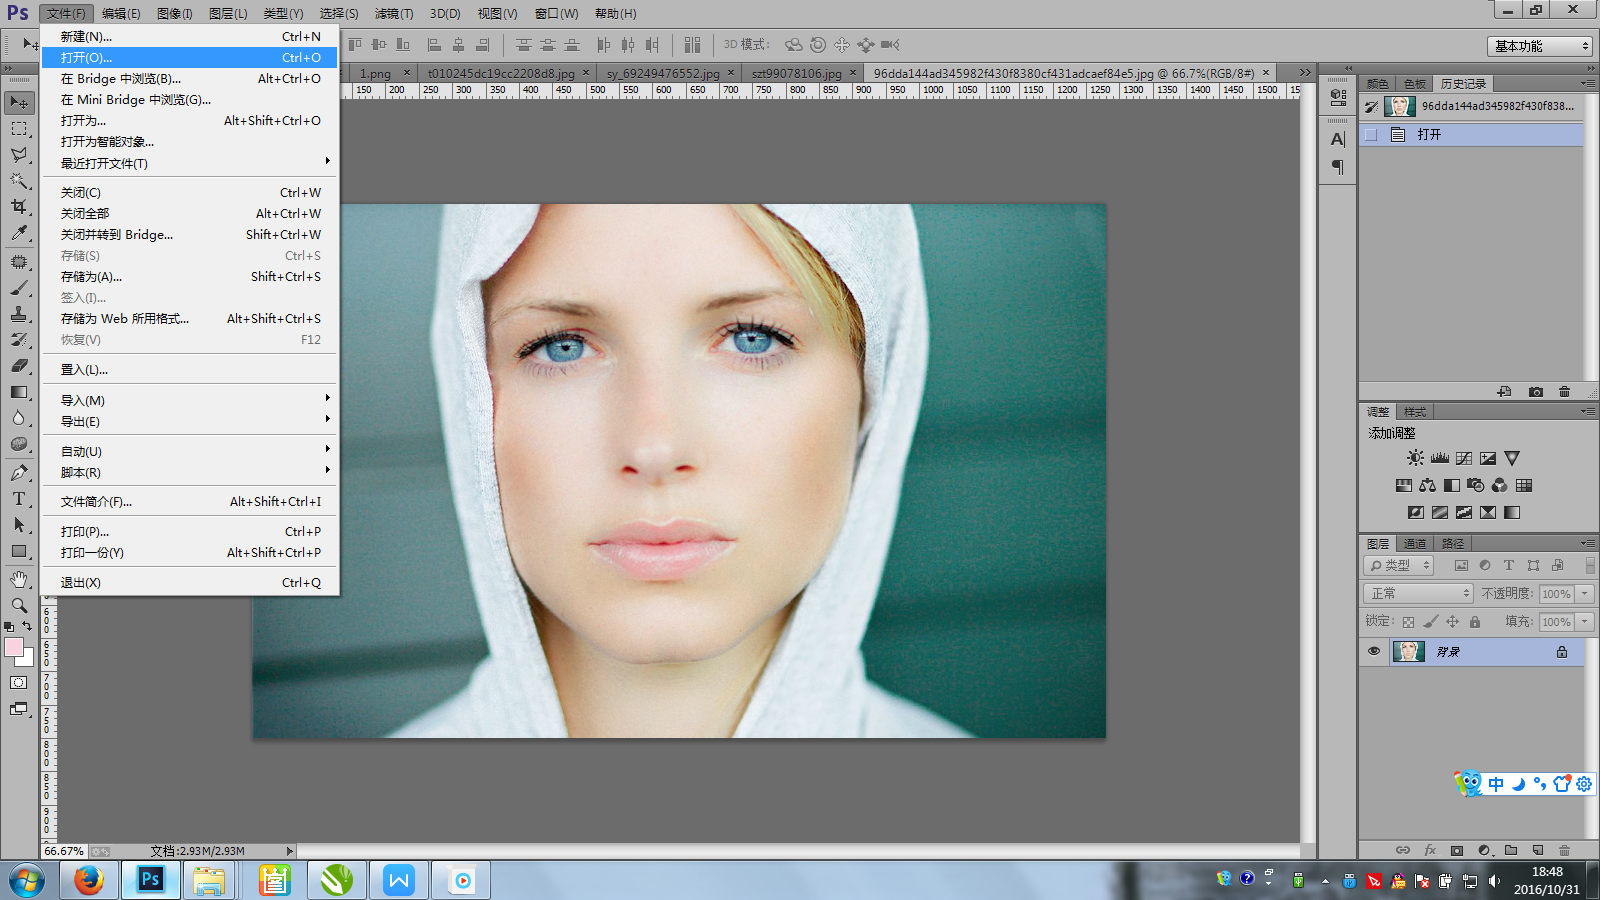Expand the 最近打开文件 submenu
Screen dimensions: 1600x900
[190, 163]
